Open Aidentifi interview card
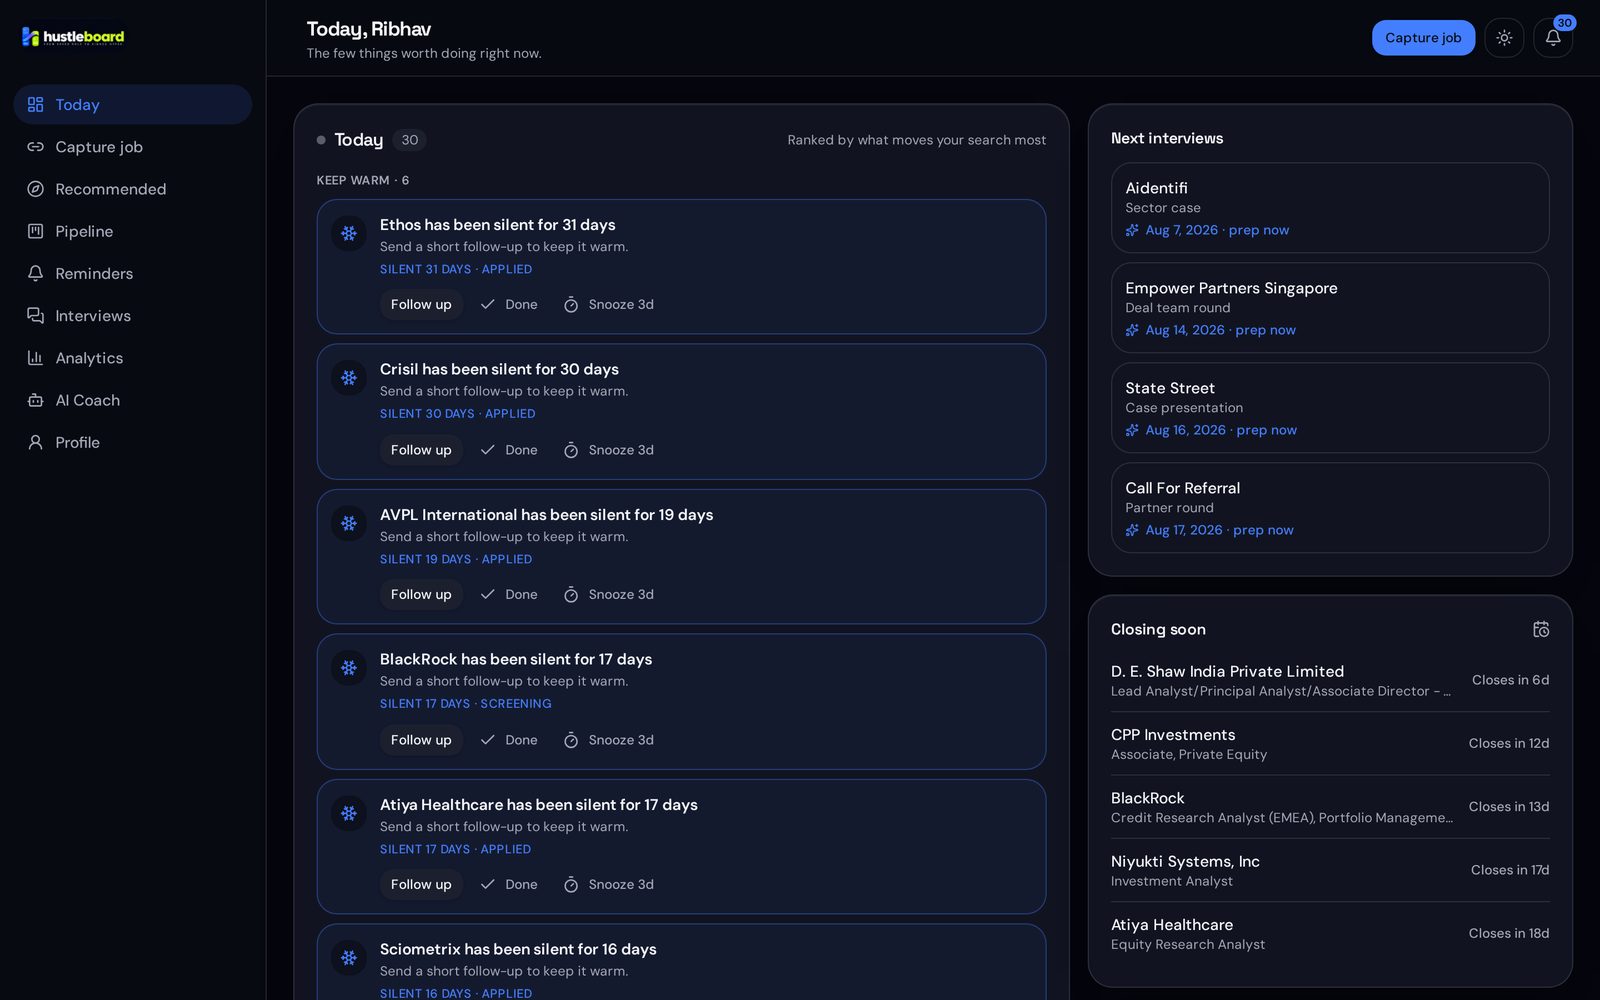The height and width of the screenshot is (1000, 1600). [x=1330, y=208]
